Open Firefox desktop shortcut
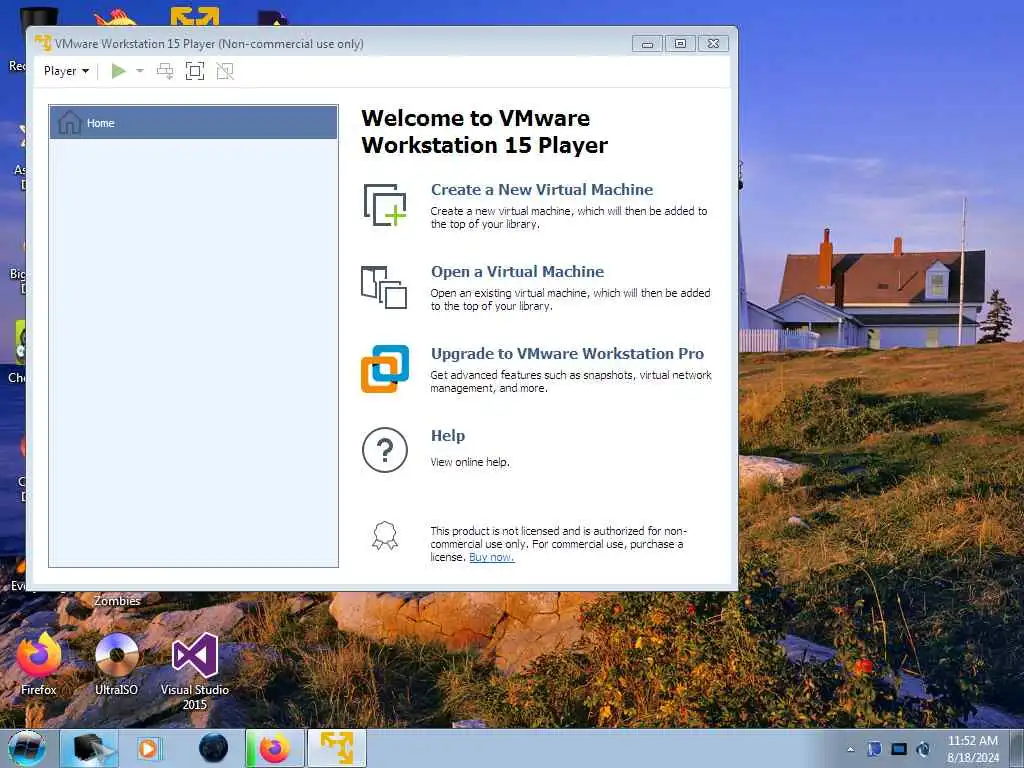The image size is (1024, 768). (39, 664)
